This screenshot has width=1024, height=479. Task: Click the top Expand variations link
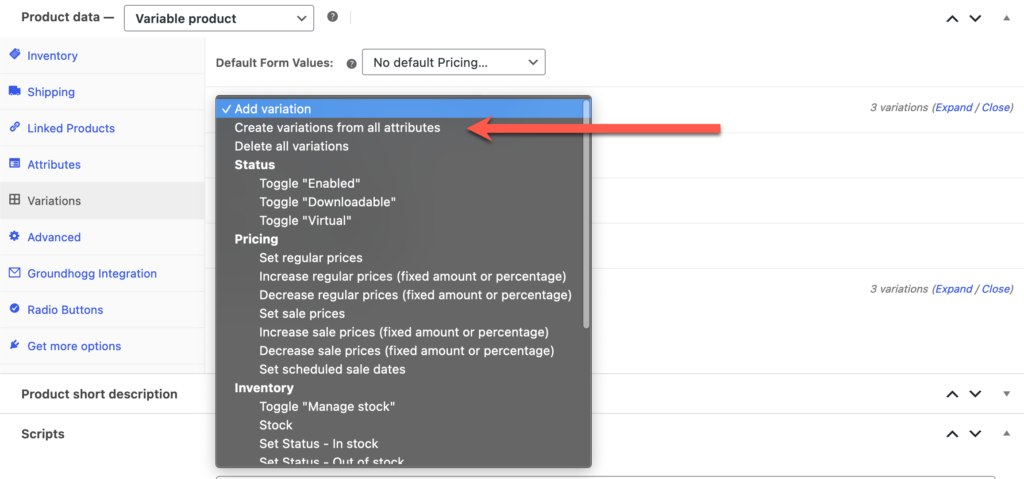[x=953, y=108]
